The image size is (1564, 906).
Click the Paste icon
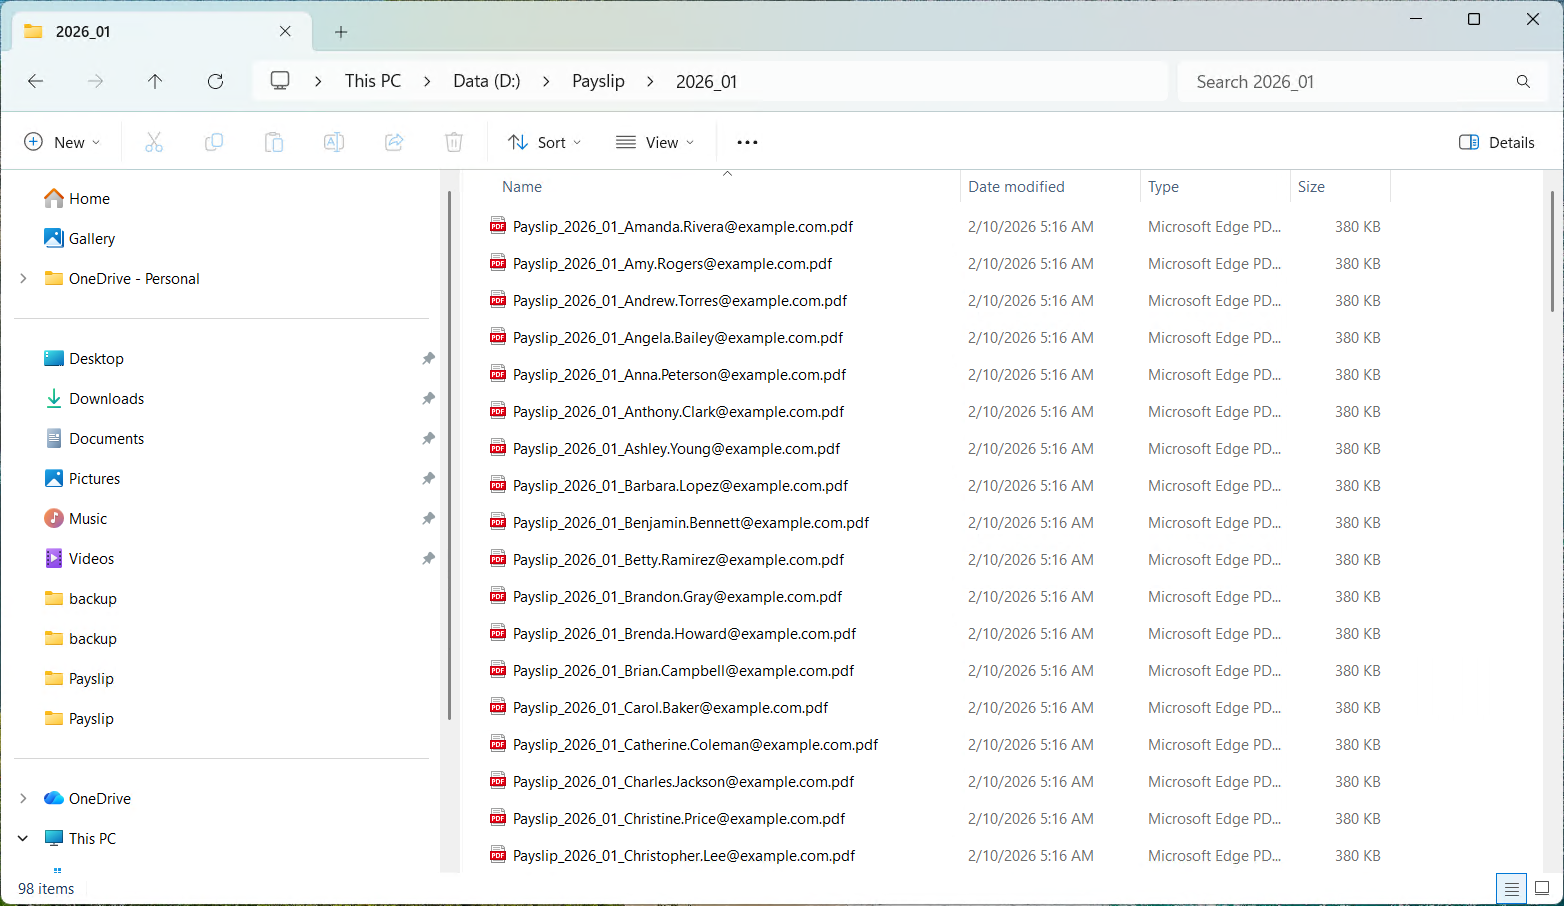273,141
